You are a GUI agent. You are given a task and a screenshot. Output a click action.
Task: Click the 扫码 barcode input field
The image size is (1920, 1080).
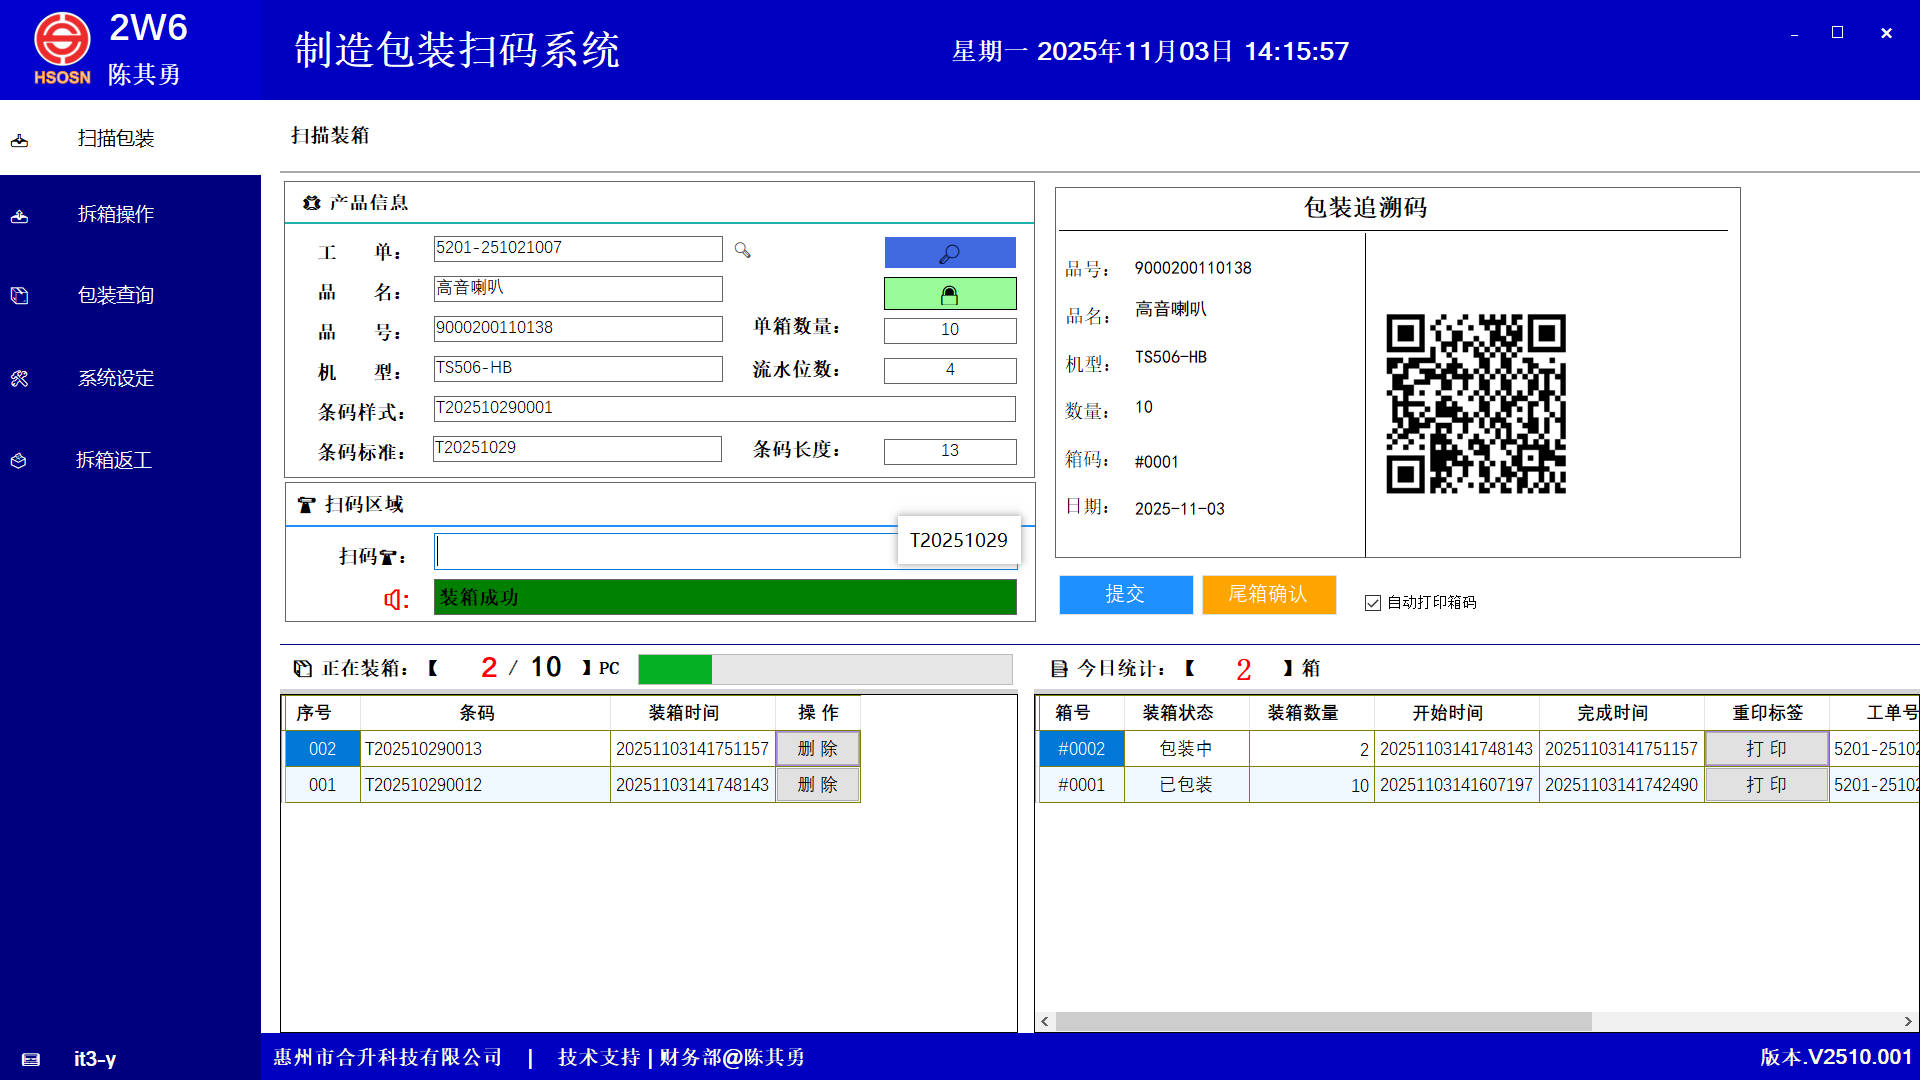coord(665,552)
